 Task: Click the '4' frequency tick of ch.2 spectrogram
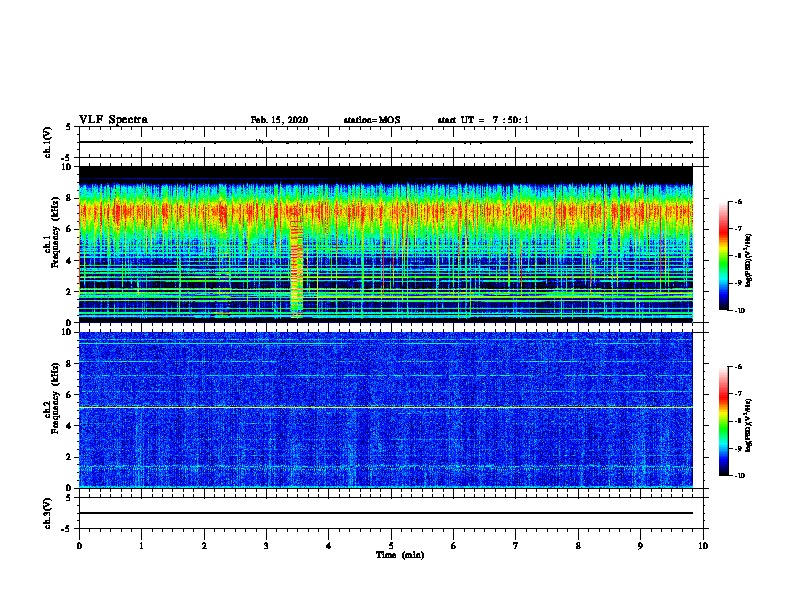69,426
